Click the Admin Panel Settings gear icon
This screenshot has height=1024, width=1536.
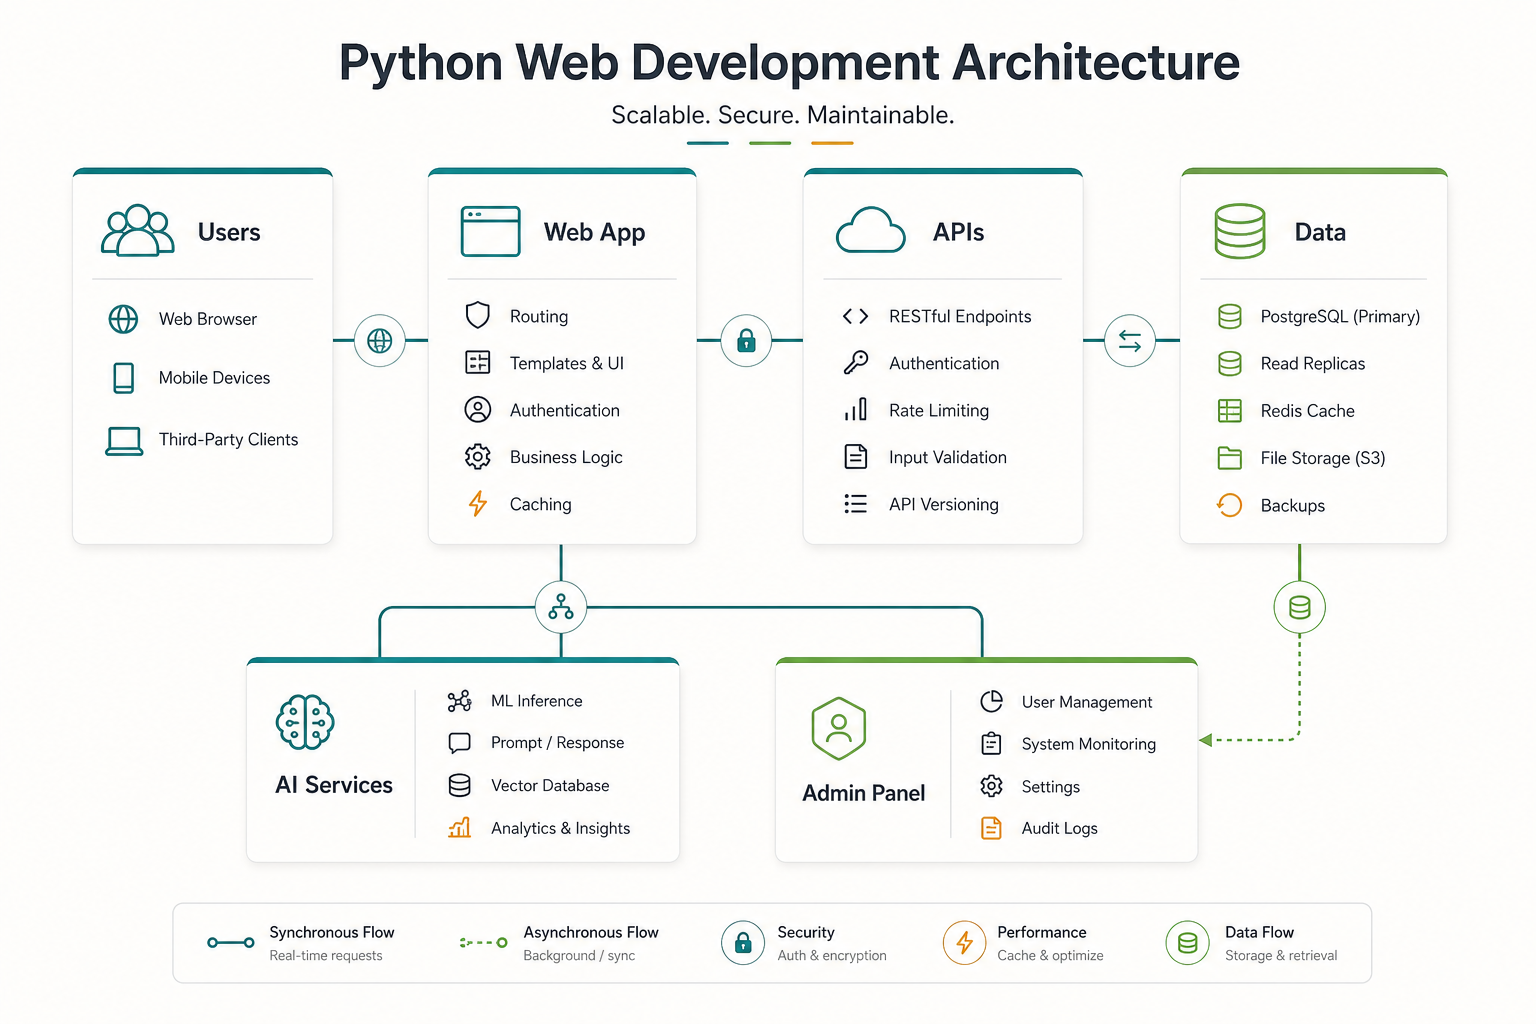coord(992,786)
